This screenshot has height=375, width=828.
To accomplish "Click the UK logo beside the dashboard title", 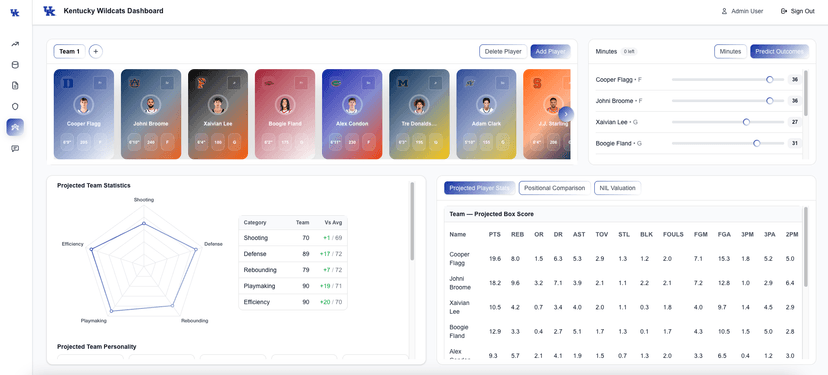I will tap(49, 11).
